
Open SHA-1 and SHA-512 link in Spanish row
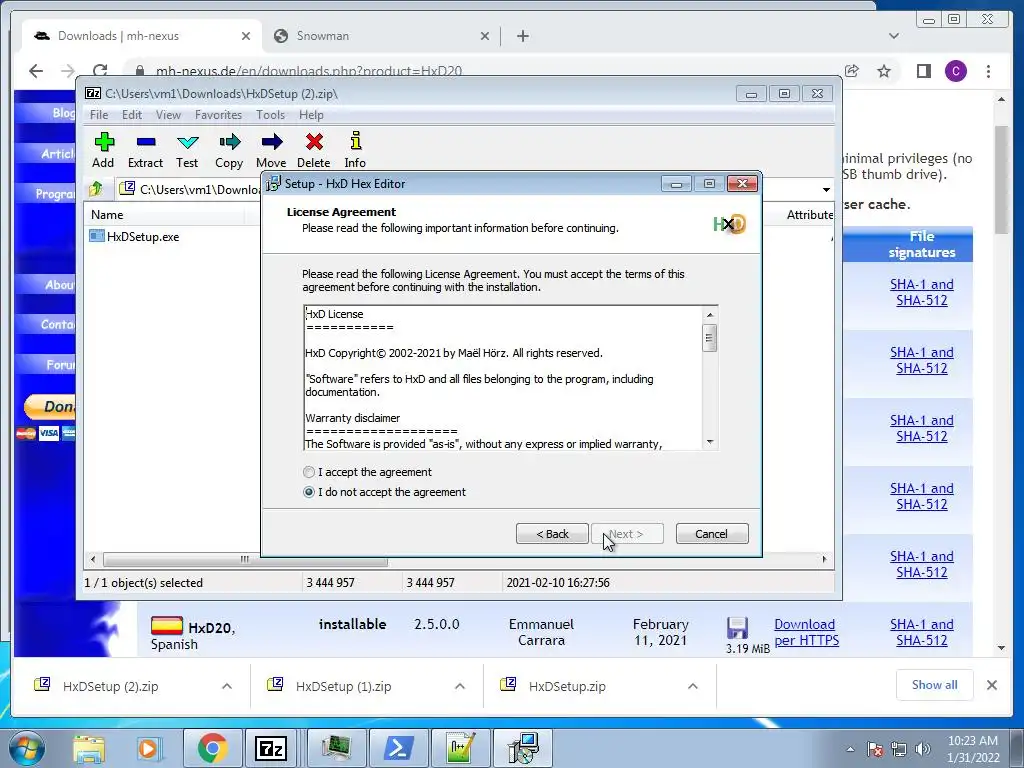pos(921,632)
